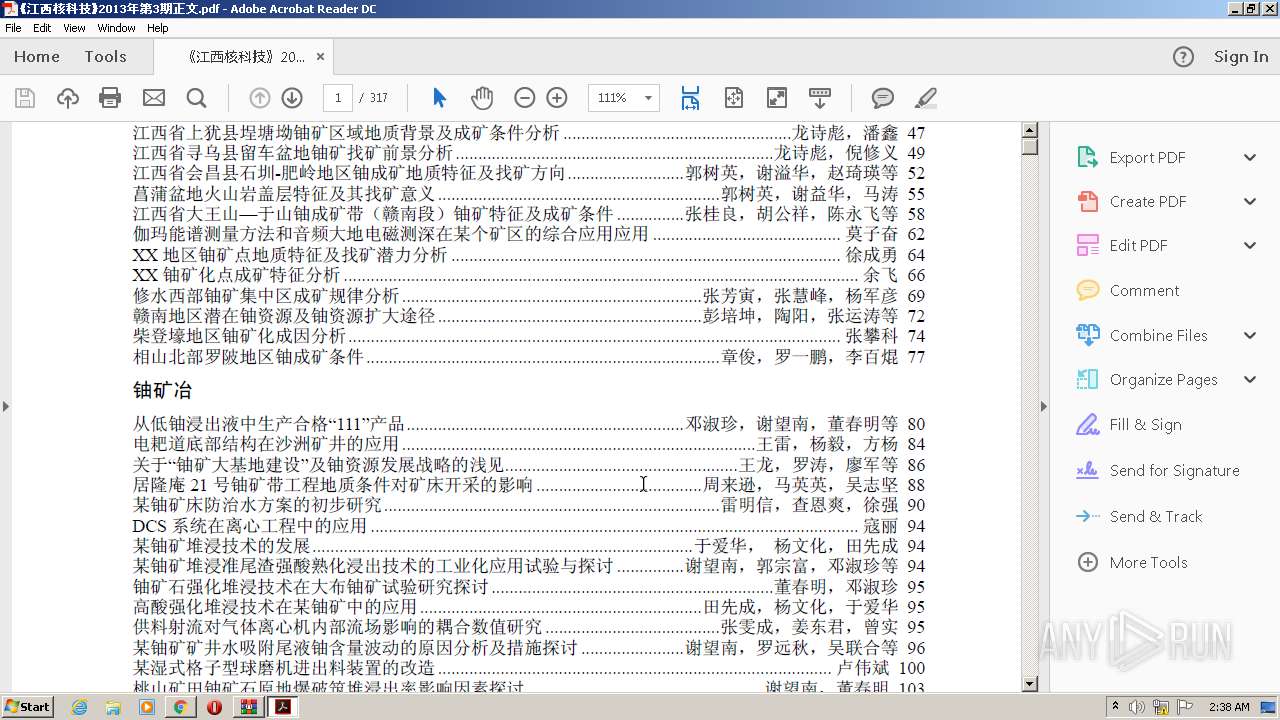This screenshot has width=1280, height=720.
Task: Click the vertical scrollbar down arrow
Action: 1030,684
